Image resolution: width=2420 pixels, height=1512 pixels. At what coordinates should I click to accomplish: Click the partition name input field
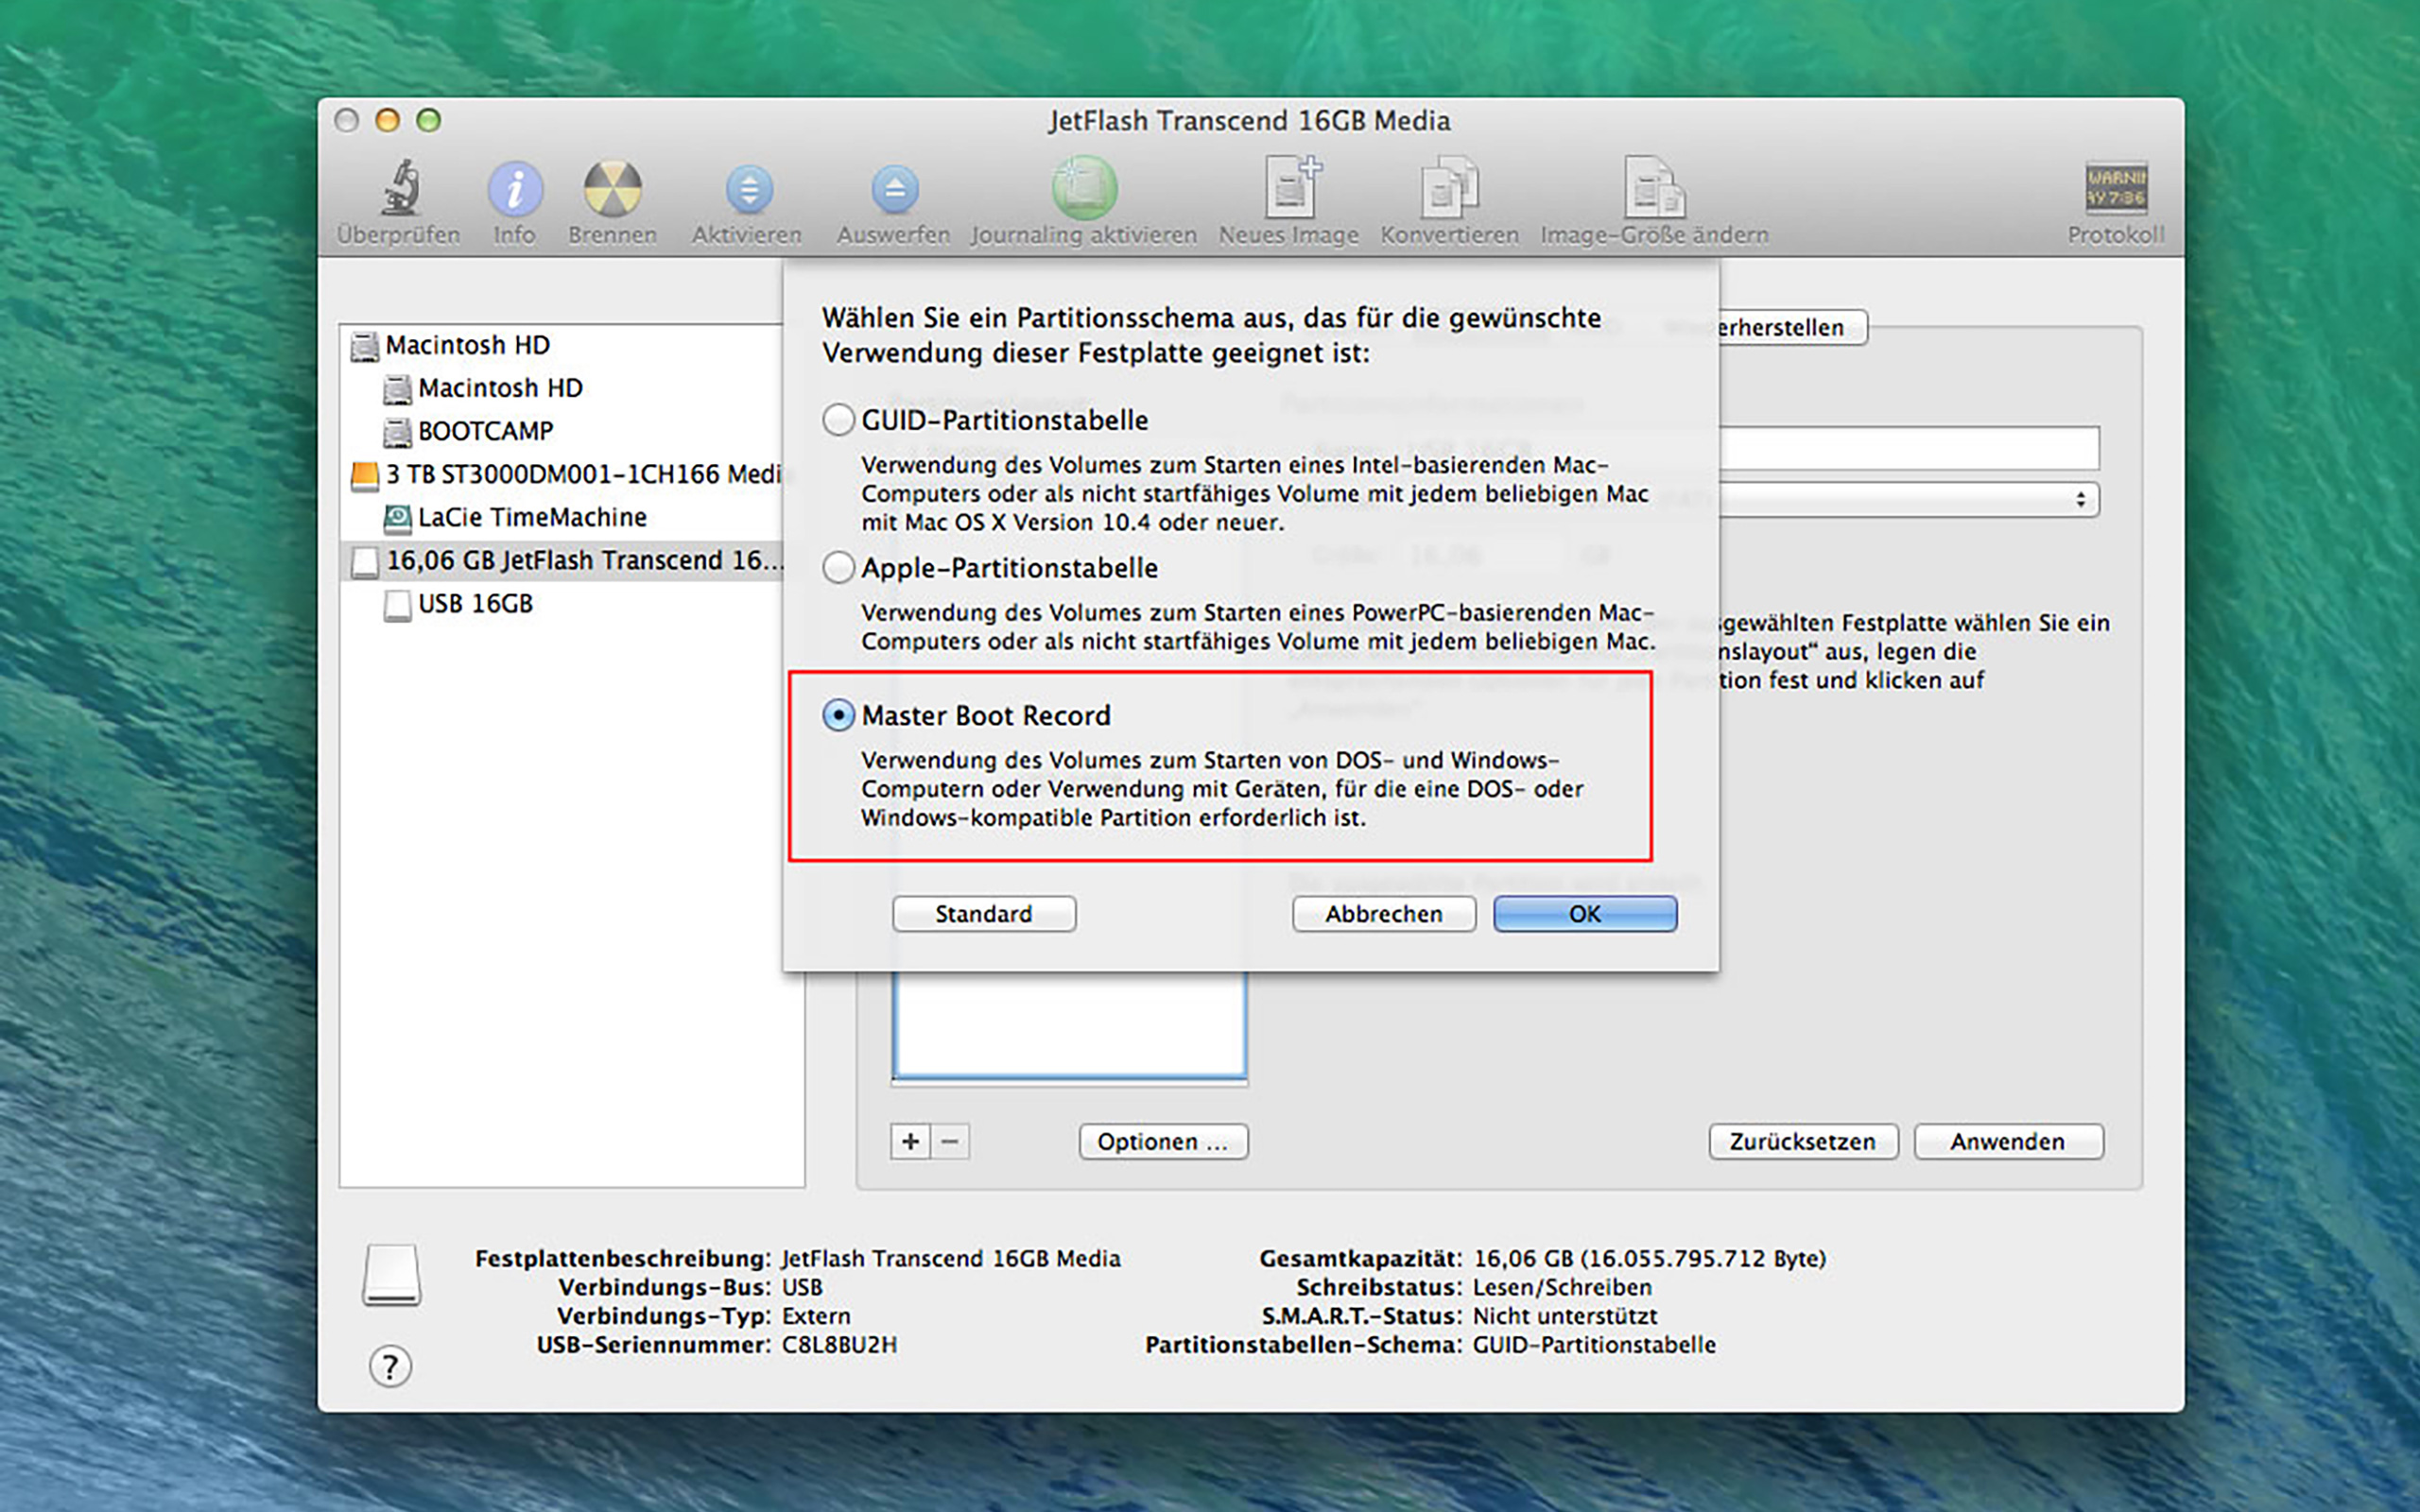point(1910,448)
